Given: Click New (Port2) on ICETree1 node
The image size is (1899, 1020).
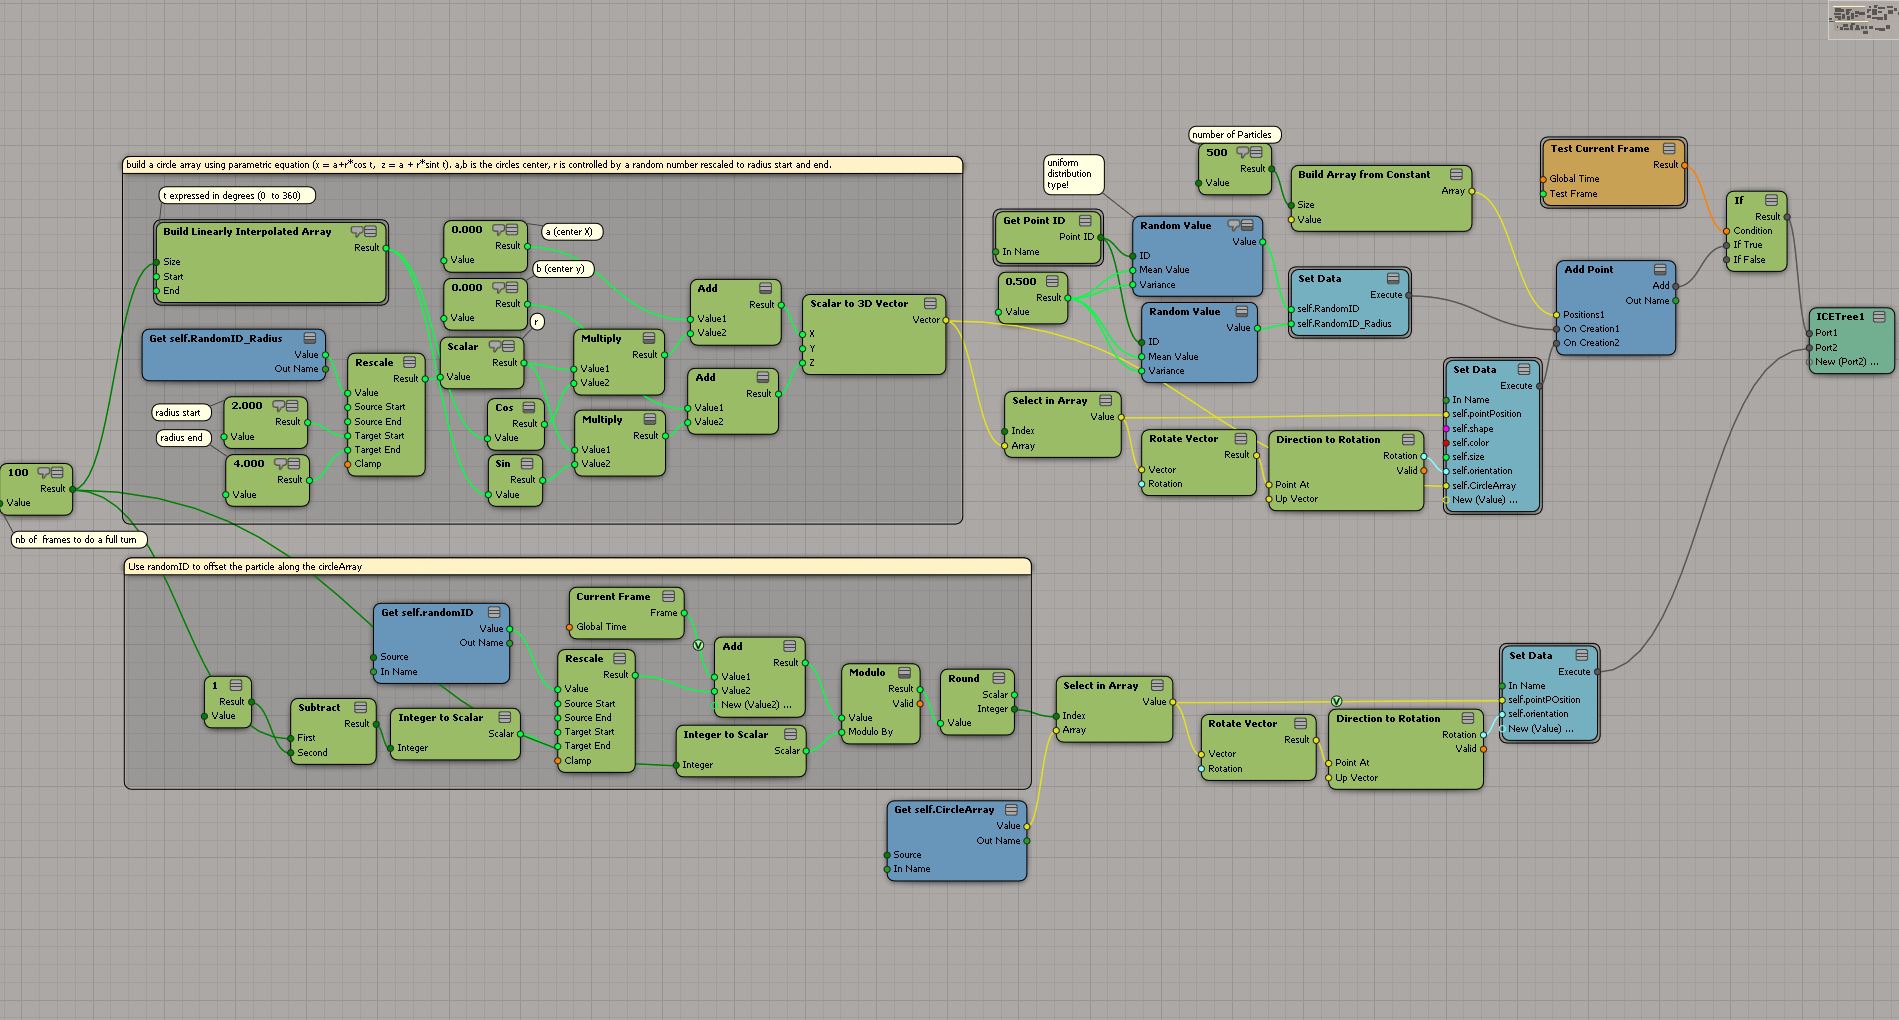Looking at the screenshot, I should (1846, 362).
